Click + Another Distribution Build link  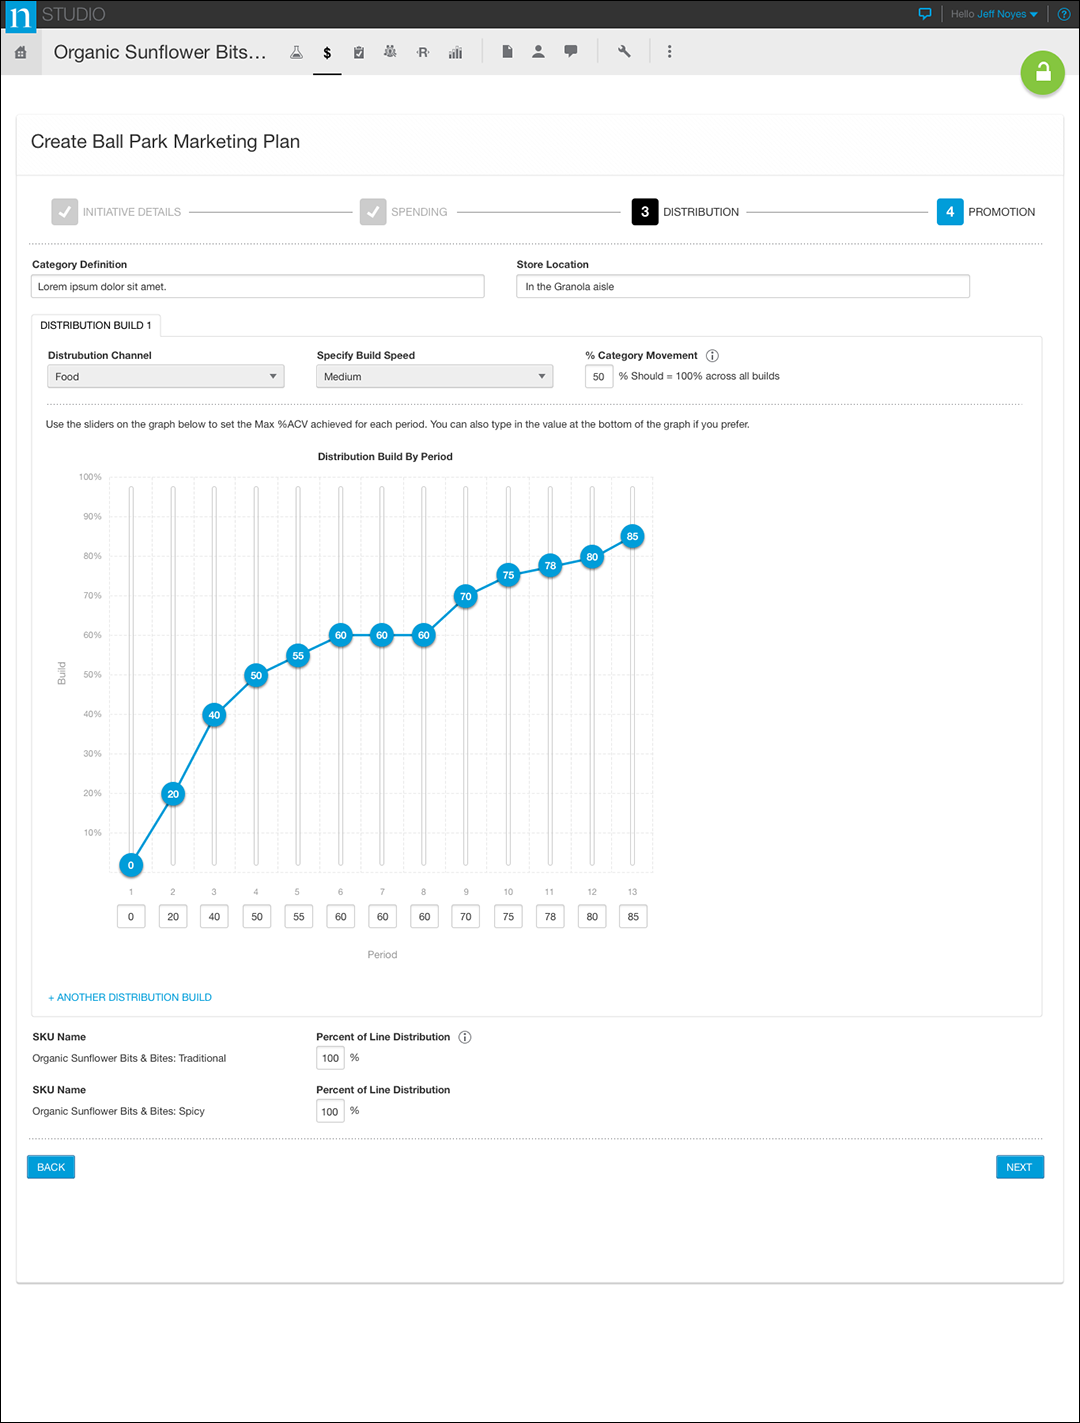(130, 997)
